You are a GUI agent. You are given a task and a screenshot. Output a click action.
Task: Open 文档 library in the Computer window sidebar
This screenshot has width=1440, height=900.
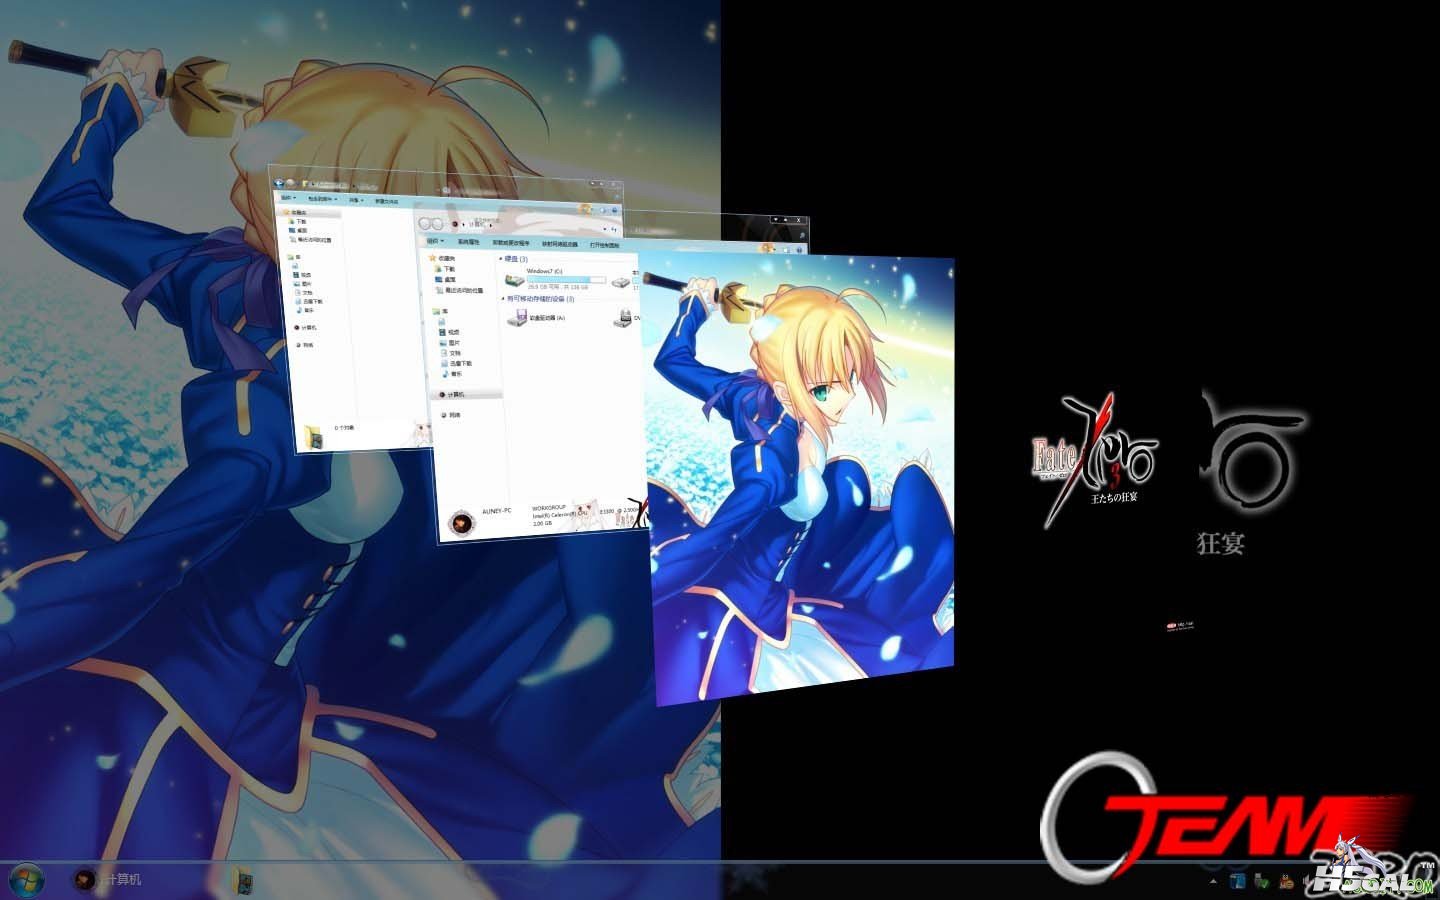pos(451,353)
